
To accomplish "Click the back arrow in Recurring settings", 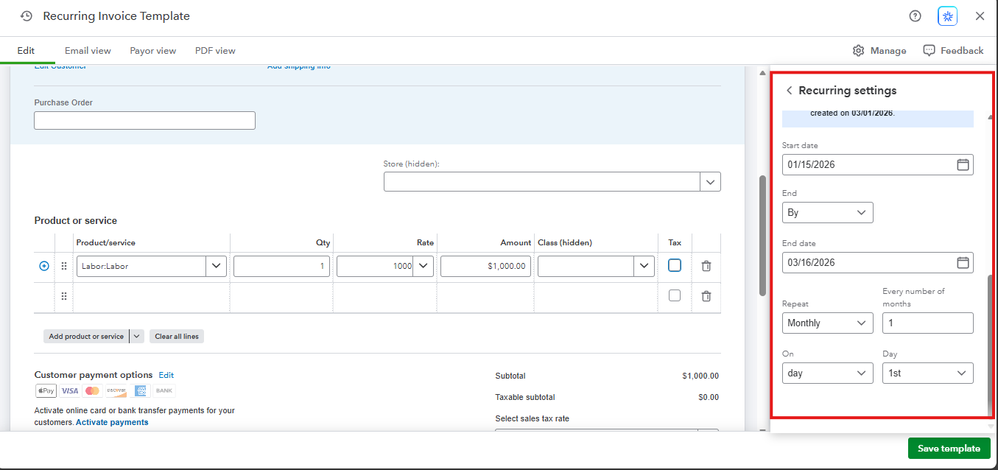I will [789, 90].
